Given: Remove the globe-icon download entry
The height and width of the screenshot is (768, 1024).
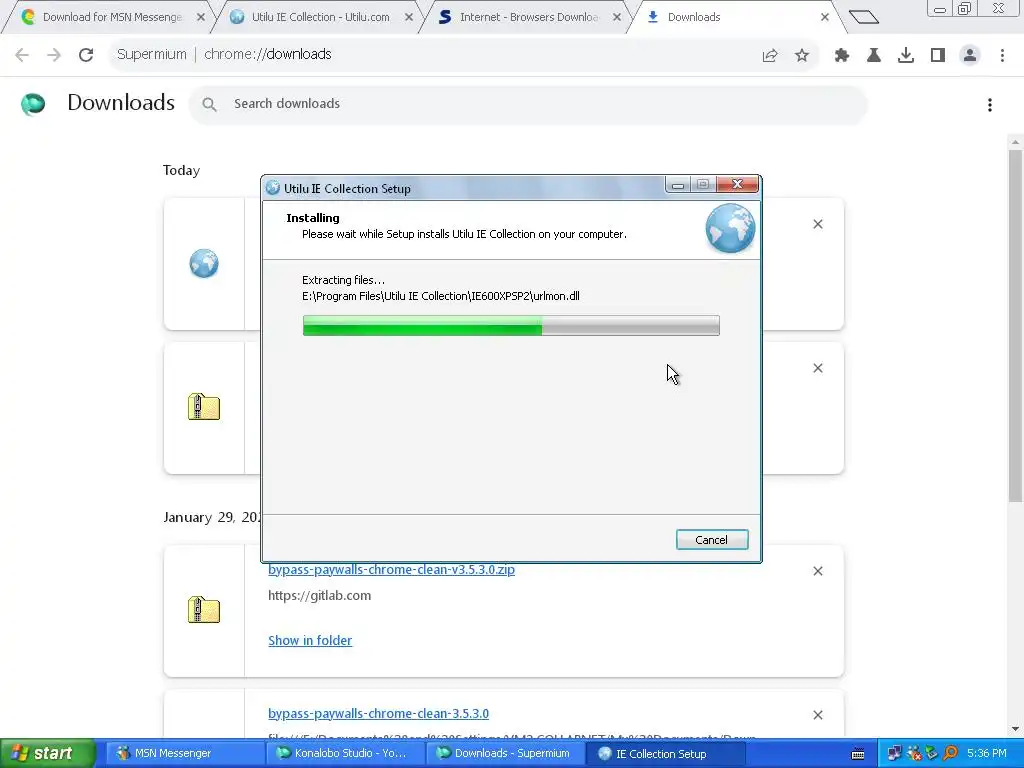Looking at the screenshot, I should click(x=818, y=224).
